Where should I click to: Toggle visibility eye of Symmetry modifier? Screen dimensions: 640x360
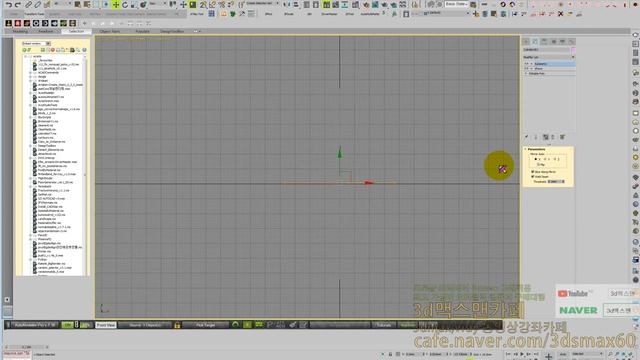click(527, 64)
